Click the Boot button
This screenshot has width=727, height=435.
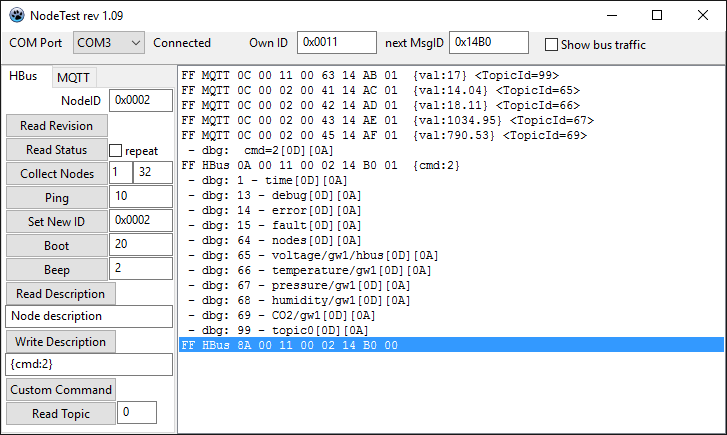57,246
